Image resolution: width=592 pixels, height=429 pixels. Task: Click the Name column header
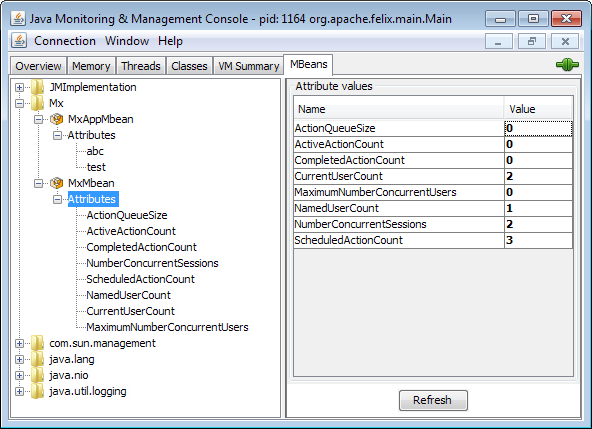(399, 109)
